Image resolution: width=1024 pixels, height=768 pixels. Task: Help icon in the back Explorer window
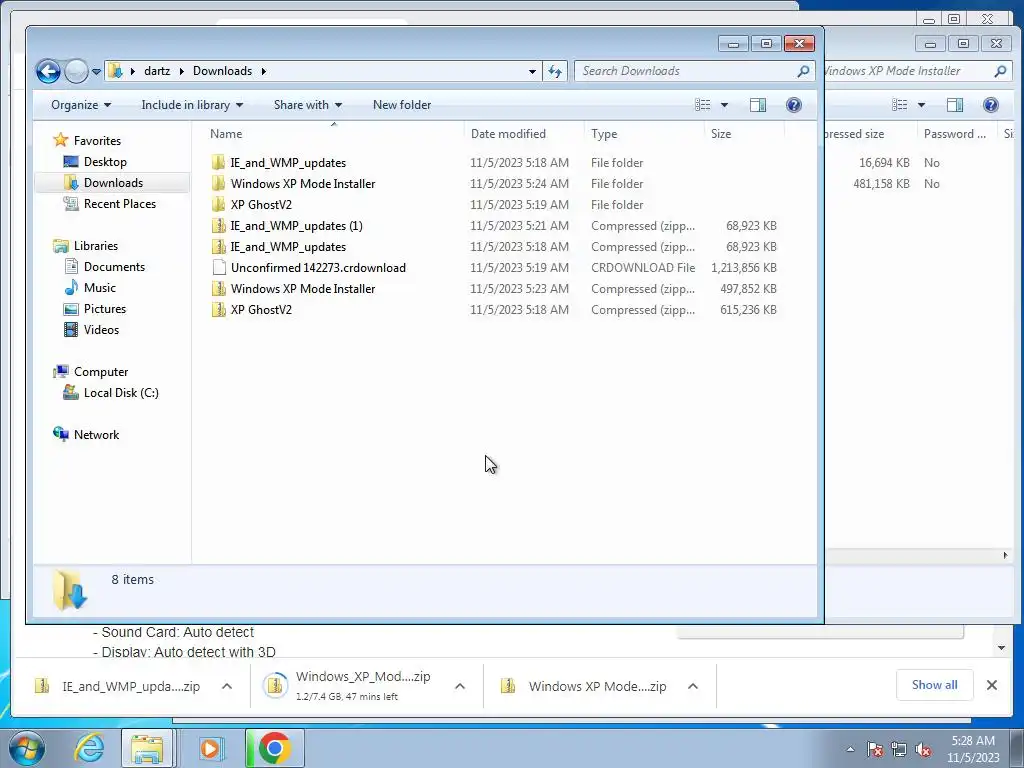[x=990, y=105]
